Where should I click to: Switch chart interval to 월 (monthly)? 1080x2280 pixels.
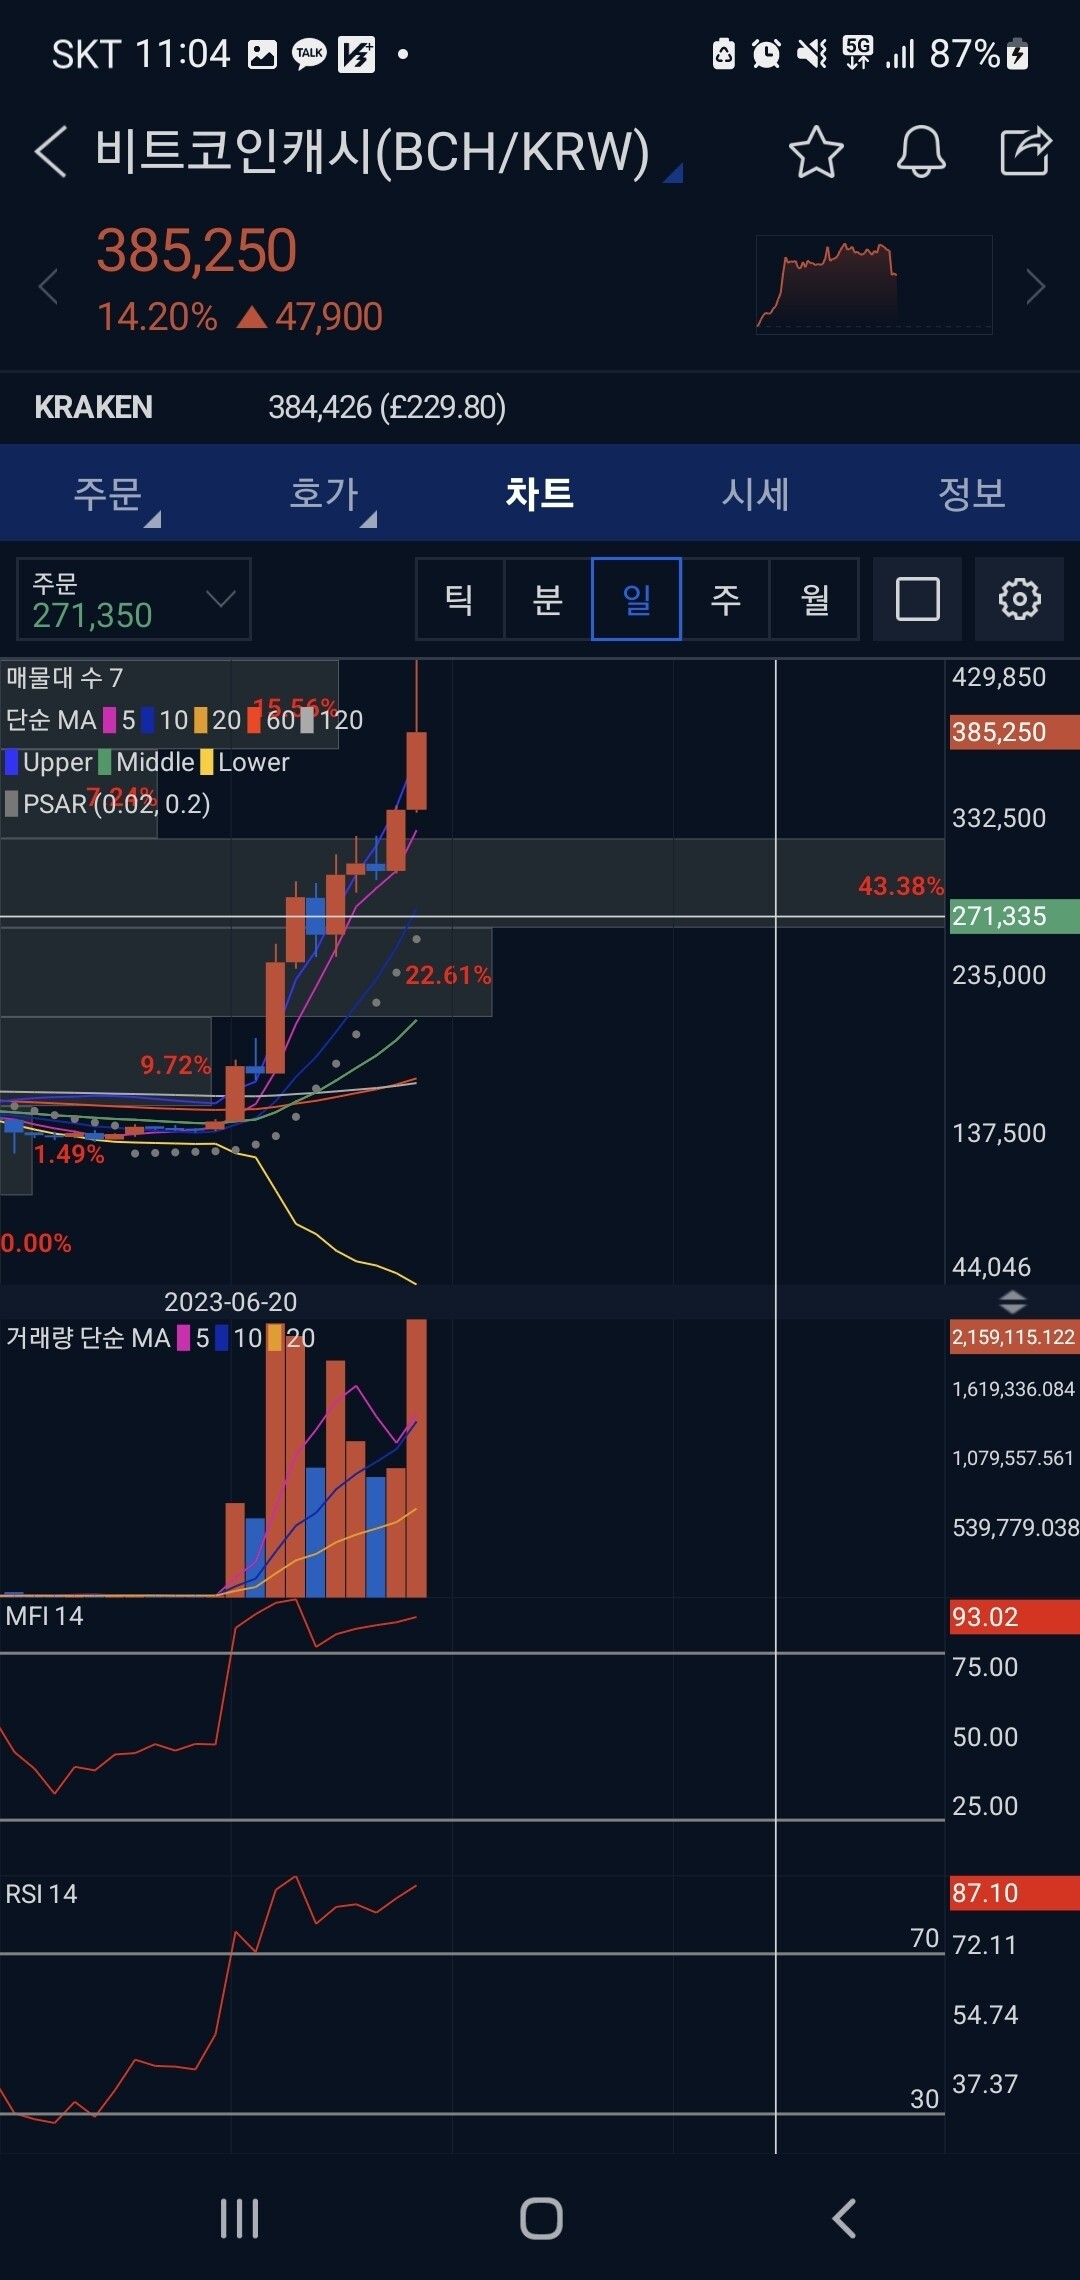814,599
